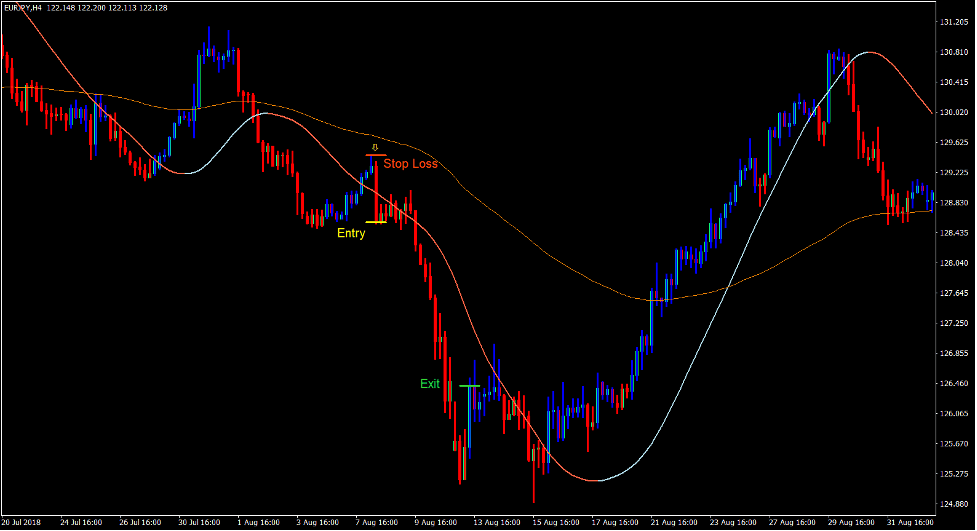Viewport: 977px width, 531px height.
Task: Click the 7 Aug 16:00 time label
Action: click(376, 522)
